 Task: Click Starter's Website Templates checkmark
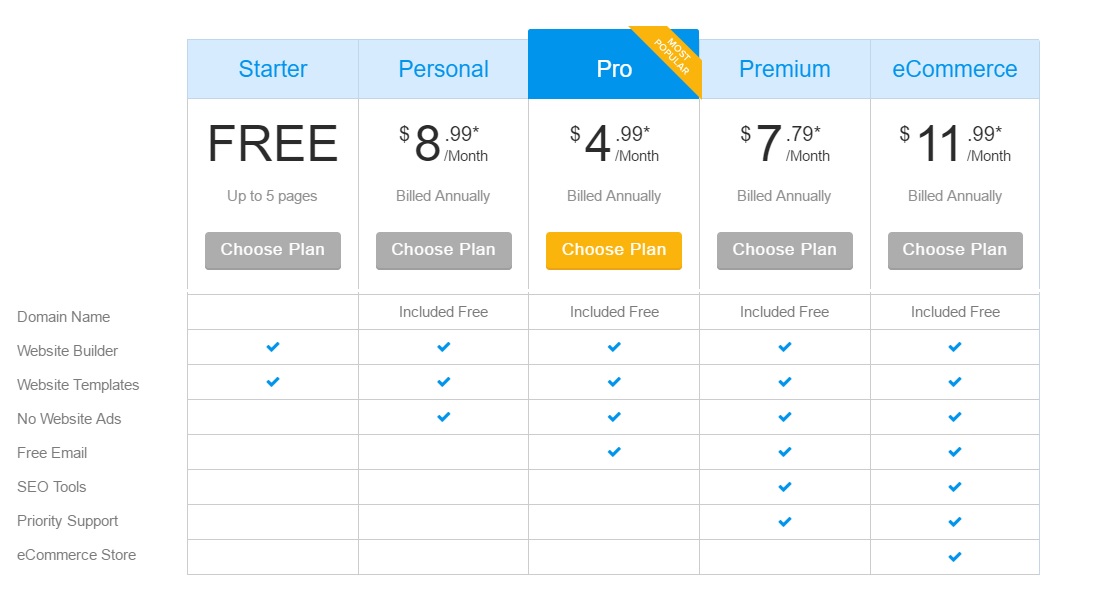(x=273, y=382)
